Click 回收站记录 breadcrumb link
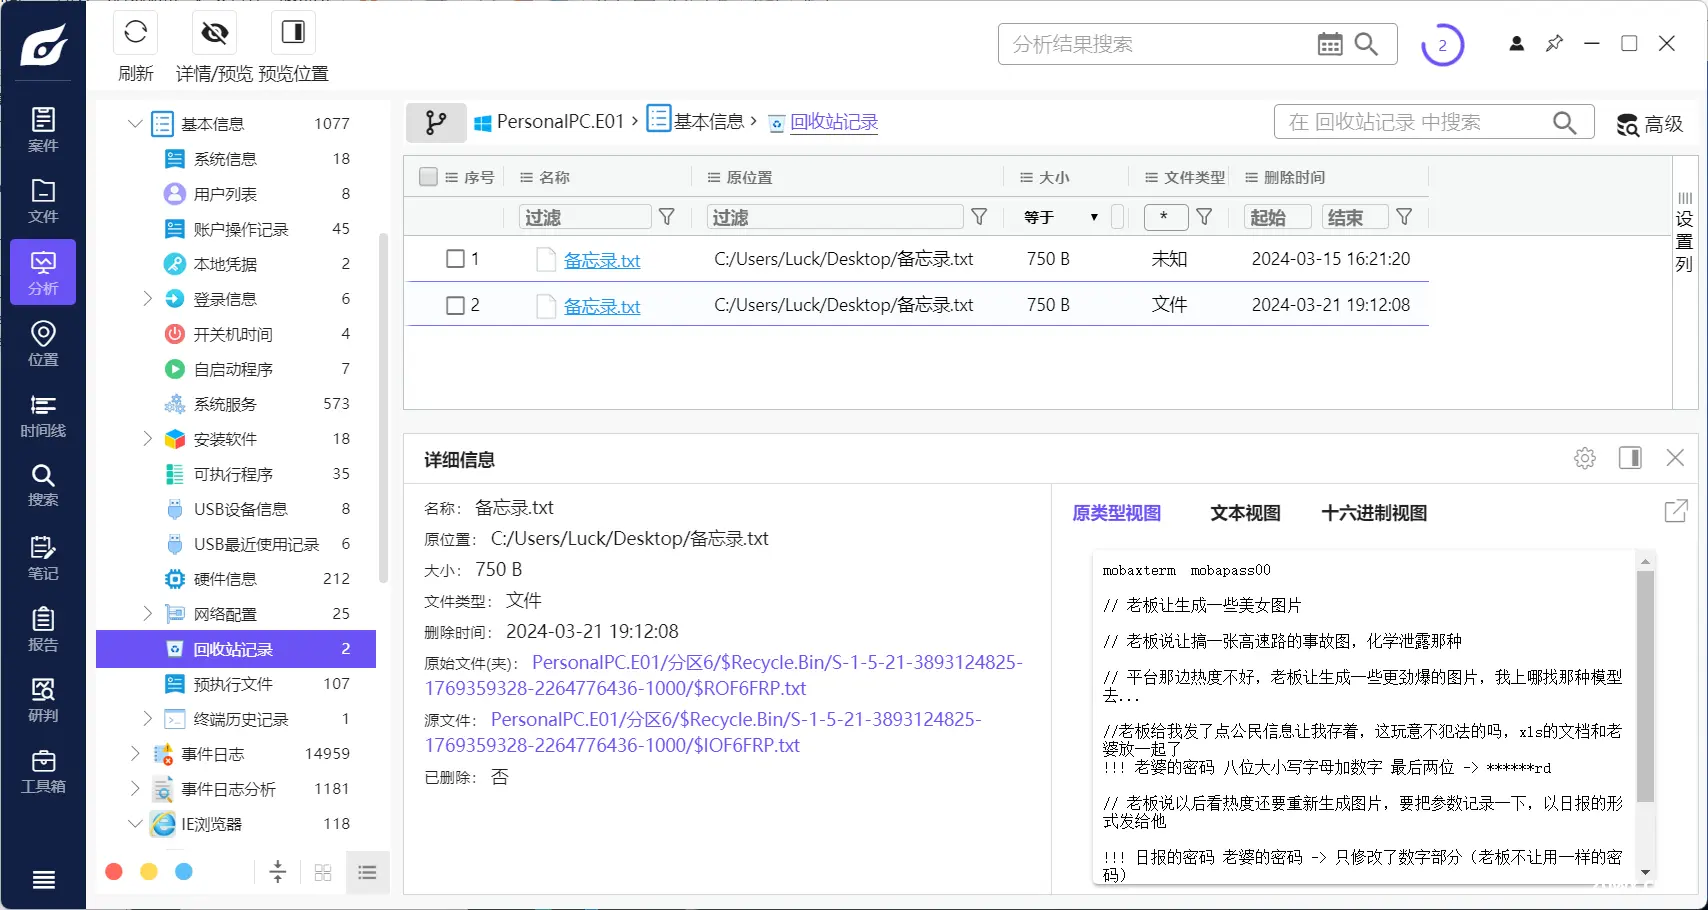Screen dimensions: 1708x910 [834, 122]
